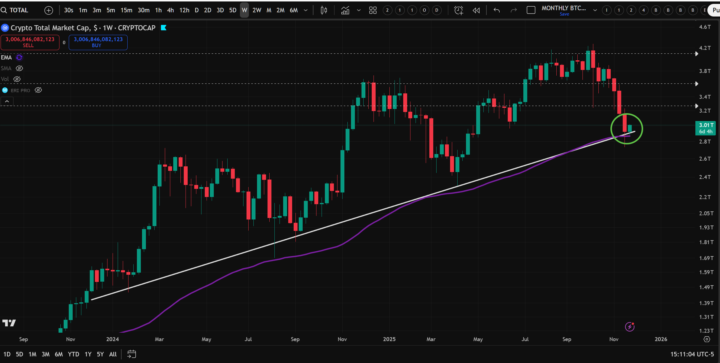Screen dimensions: 720x363
Task: Click the MONTHLY BTC layout name
Action: [x=564, y=8]
